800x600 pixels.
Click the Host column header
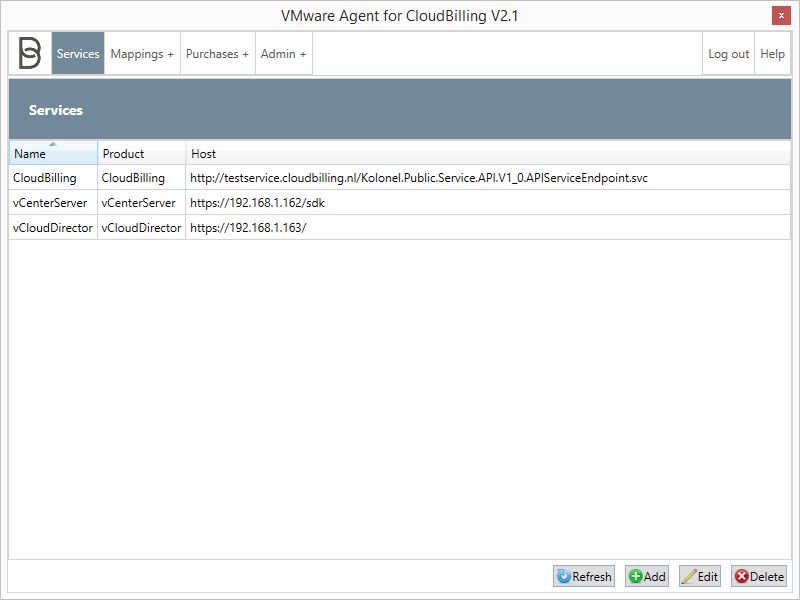click(x=488, y=154)
